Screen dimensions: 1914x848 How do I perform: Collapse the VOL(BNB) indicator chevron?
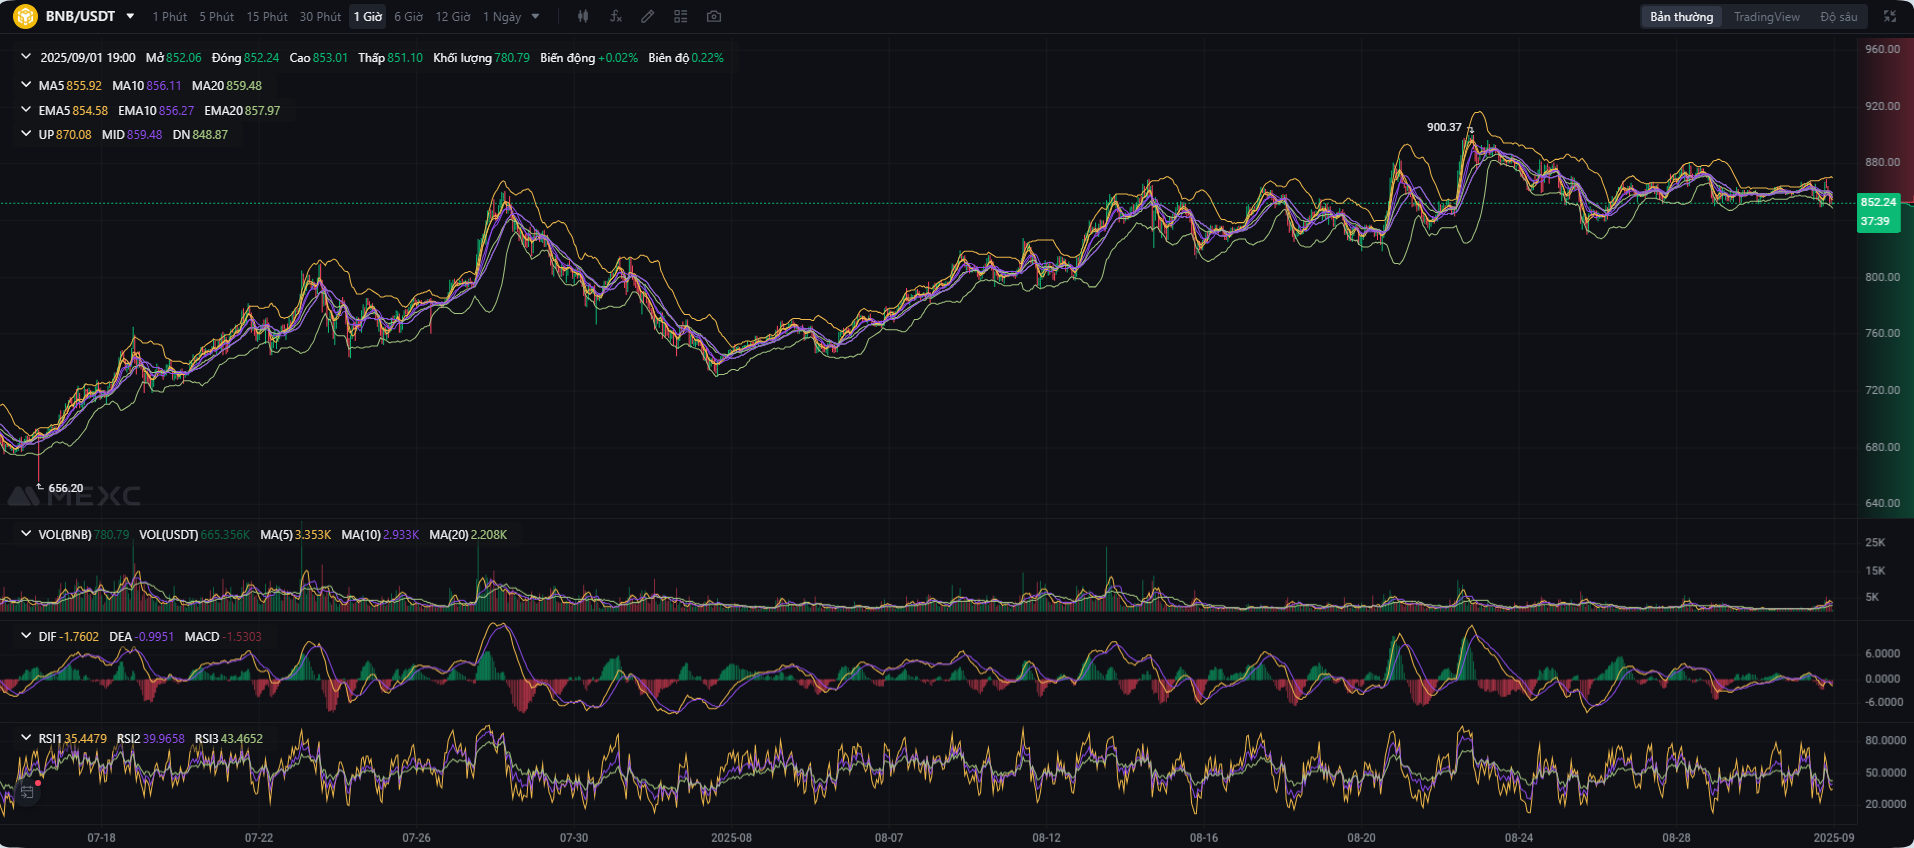pos(26,534)
